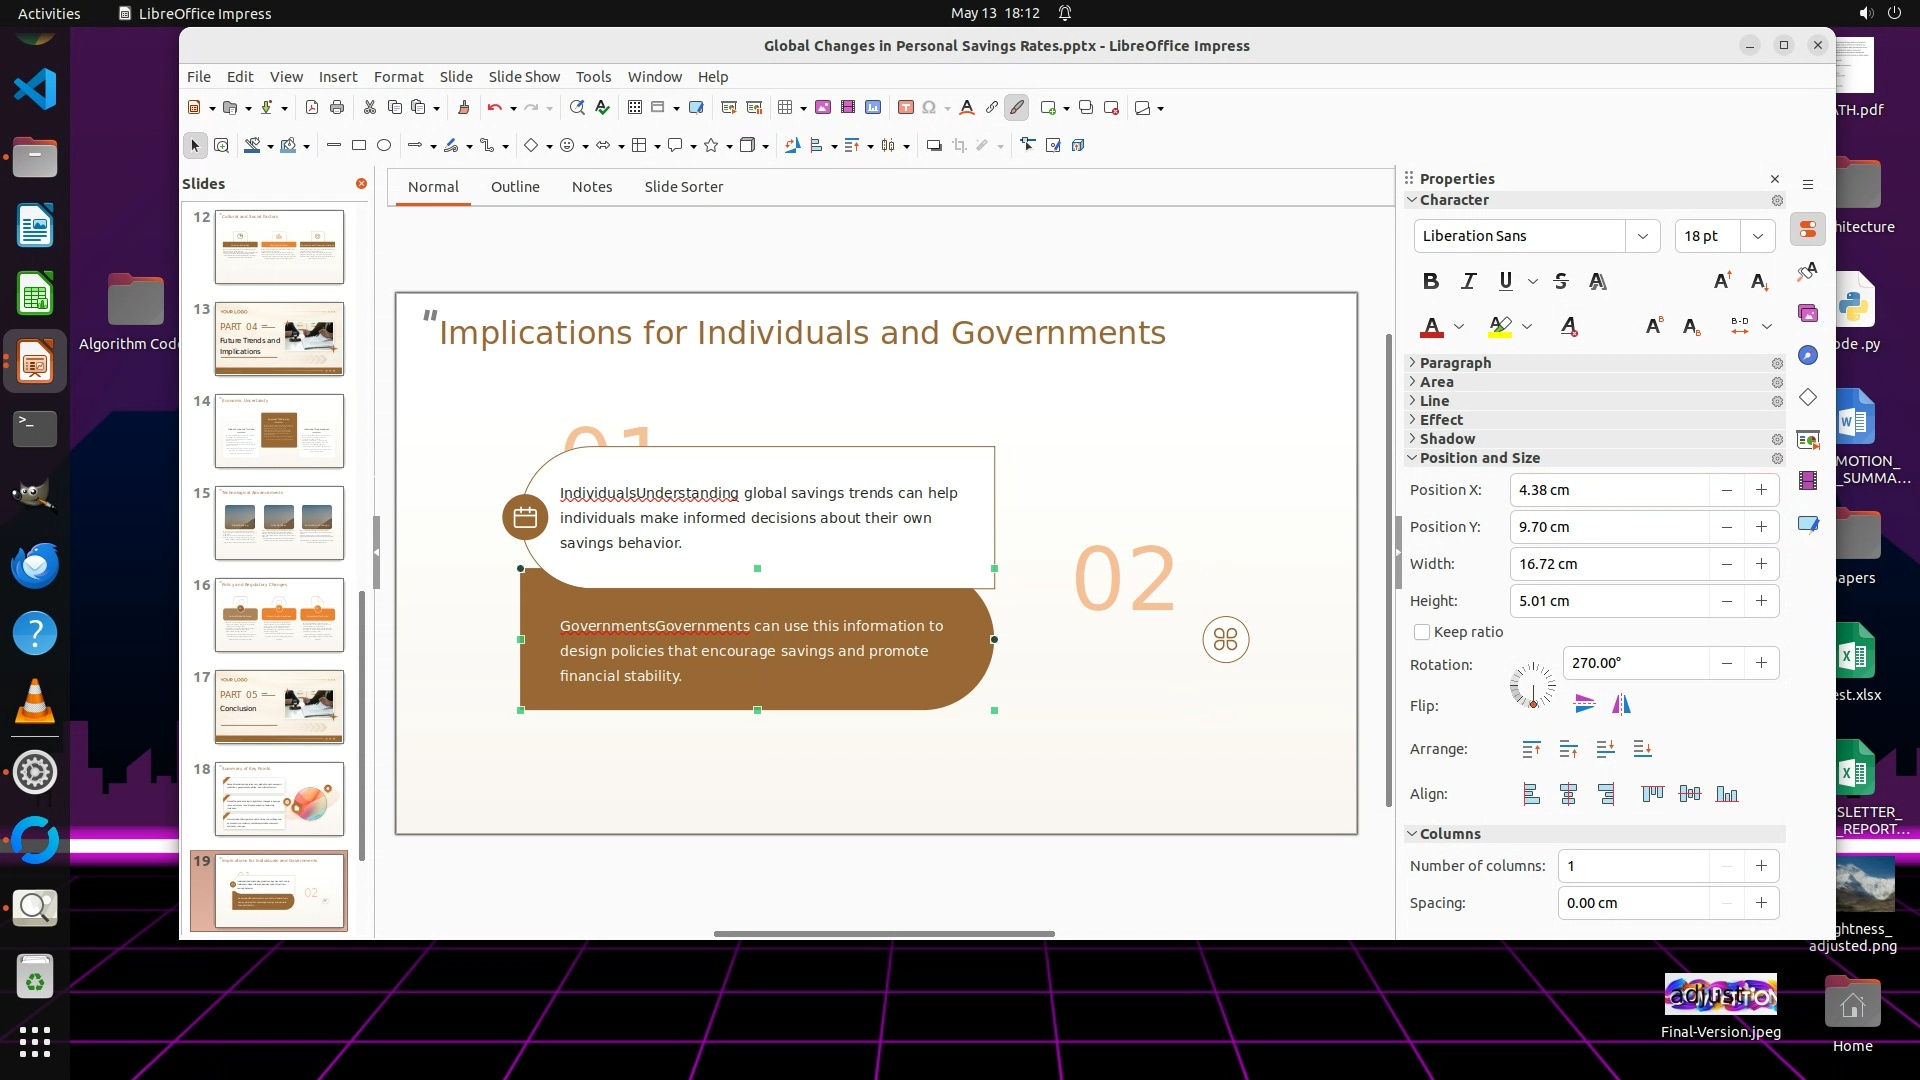
Task: Click the Print icon in the toolbar
Action: tap(337, 108)
